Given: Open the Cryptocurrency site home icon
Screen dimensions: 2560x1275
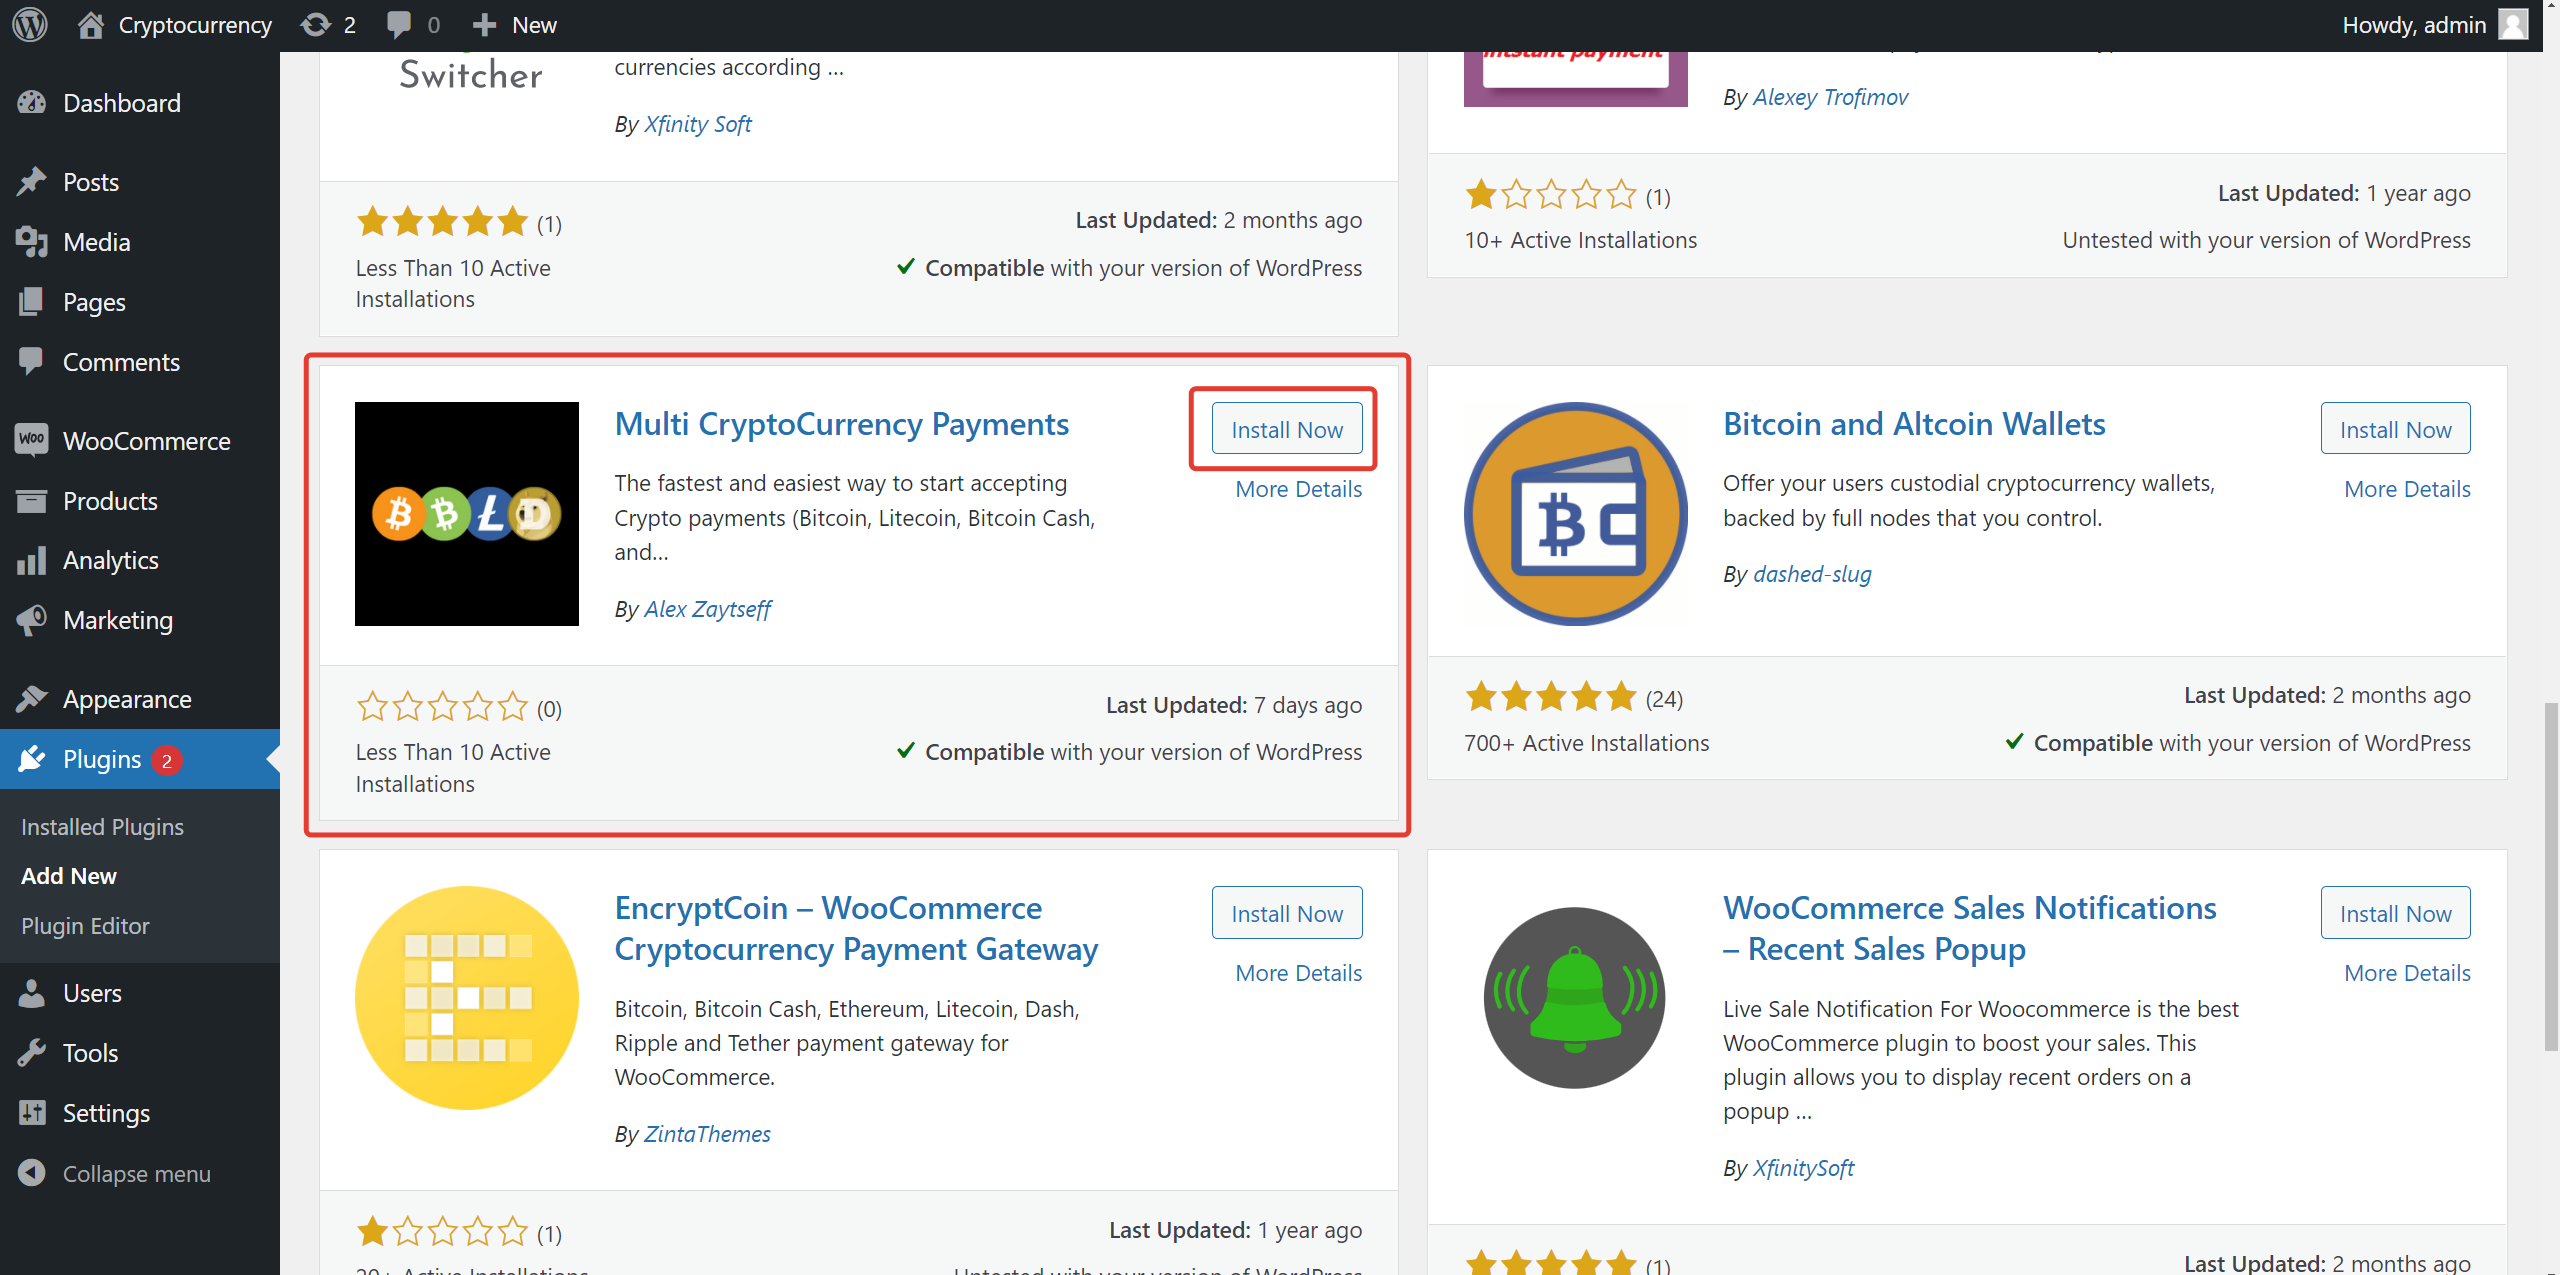Looking at the screenshot, I should pyautogui.click(x=91, y=24).
